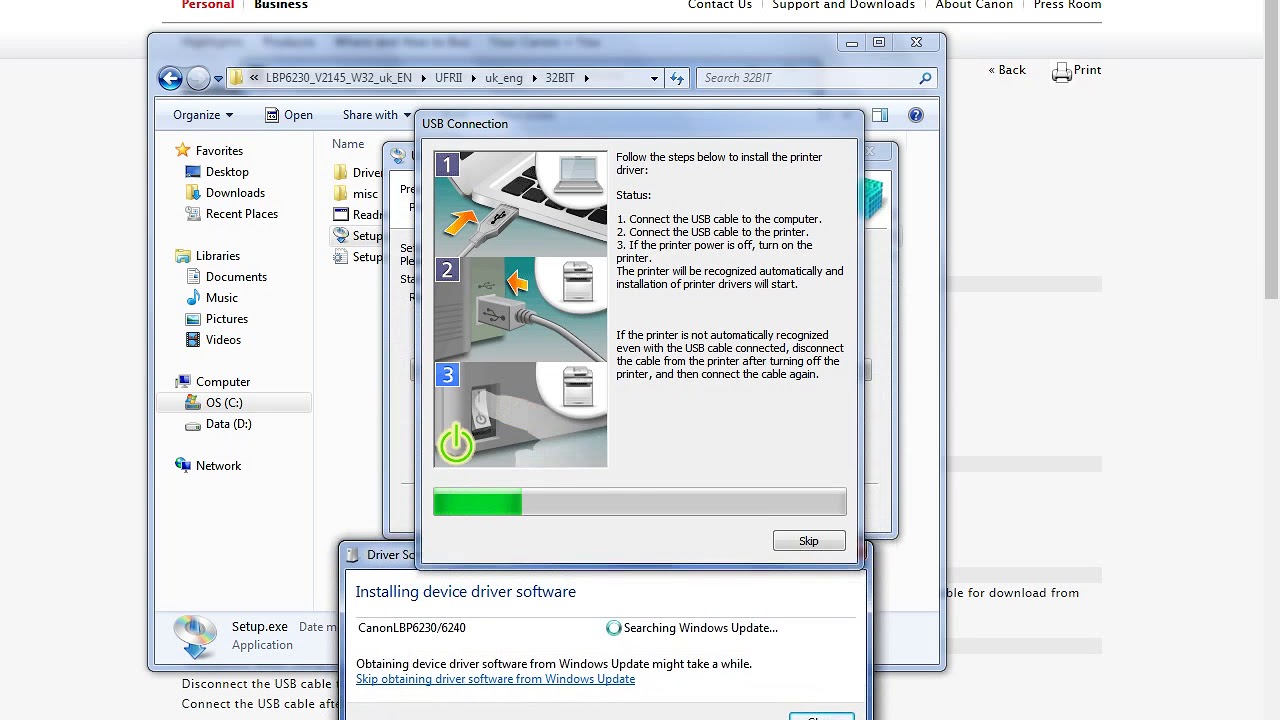Open the Organize menu in Explorer
The width and height of the screenshot is (1280, 720).
[203, 115]
